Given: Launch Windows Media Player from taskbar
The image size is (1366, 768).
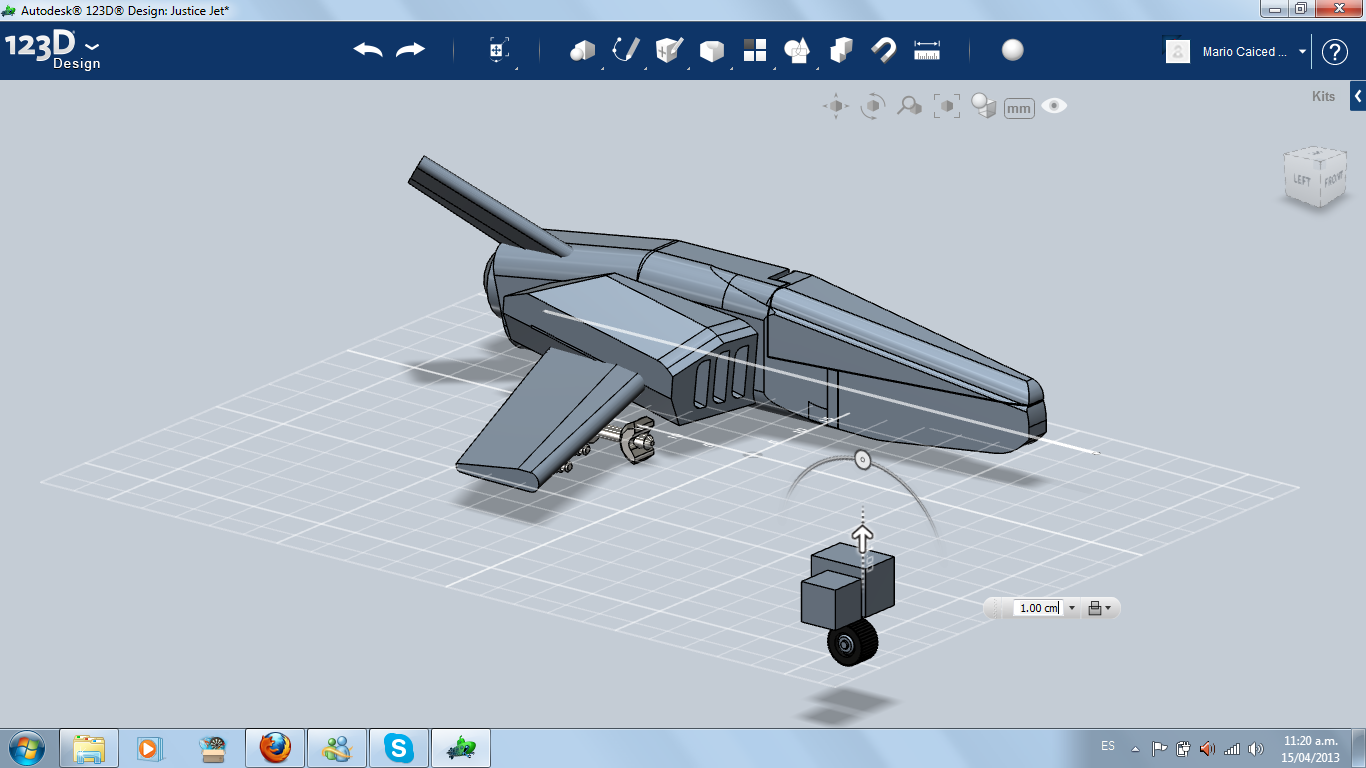Looking at the screenshot, I should click(x=150, y=747).
